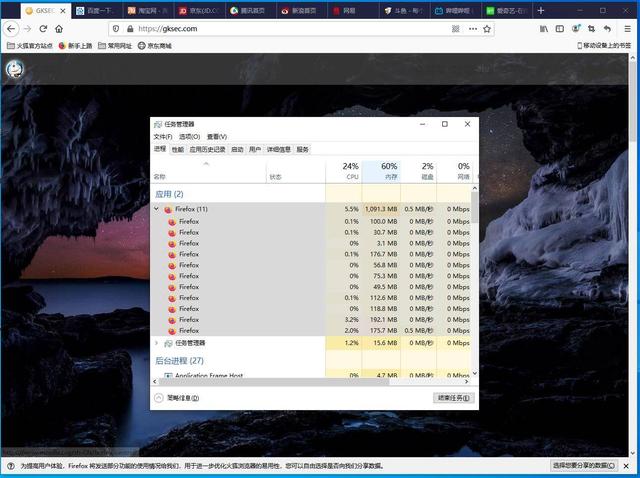Image resolution: width=640 pixels, height=478 pixels.
Task: Click 选择您要分享的数据 button
Action: [583, 465]
